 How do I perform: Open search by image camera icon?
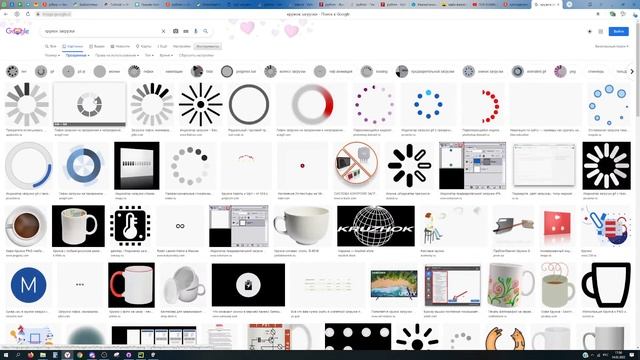176,31
